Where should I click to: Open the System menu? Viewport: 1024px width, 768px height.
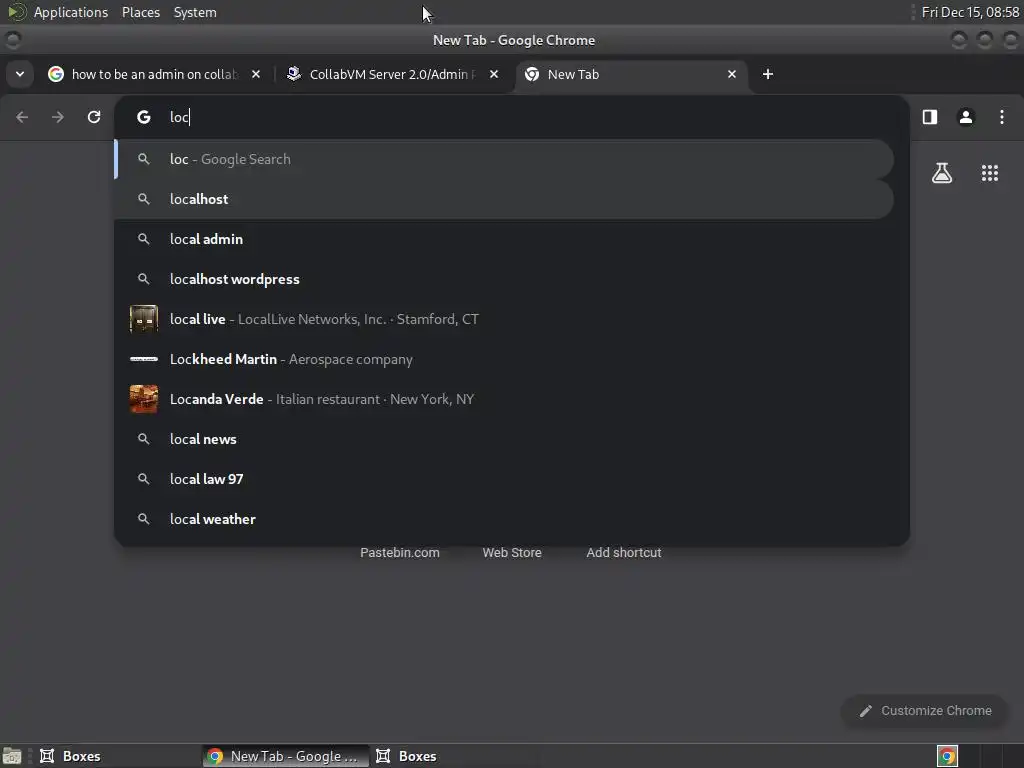195,12
